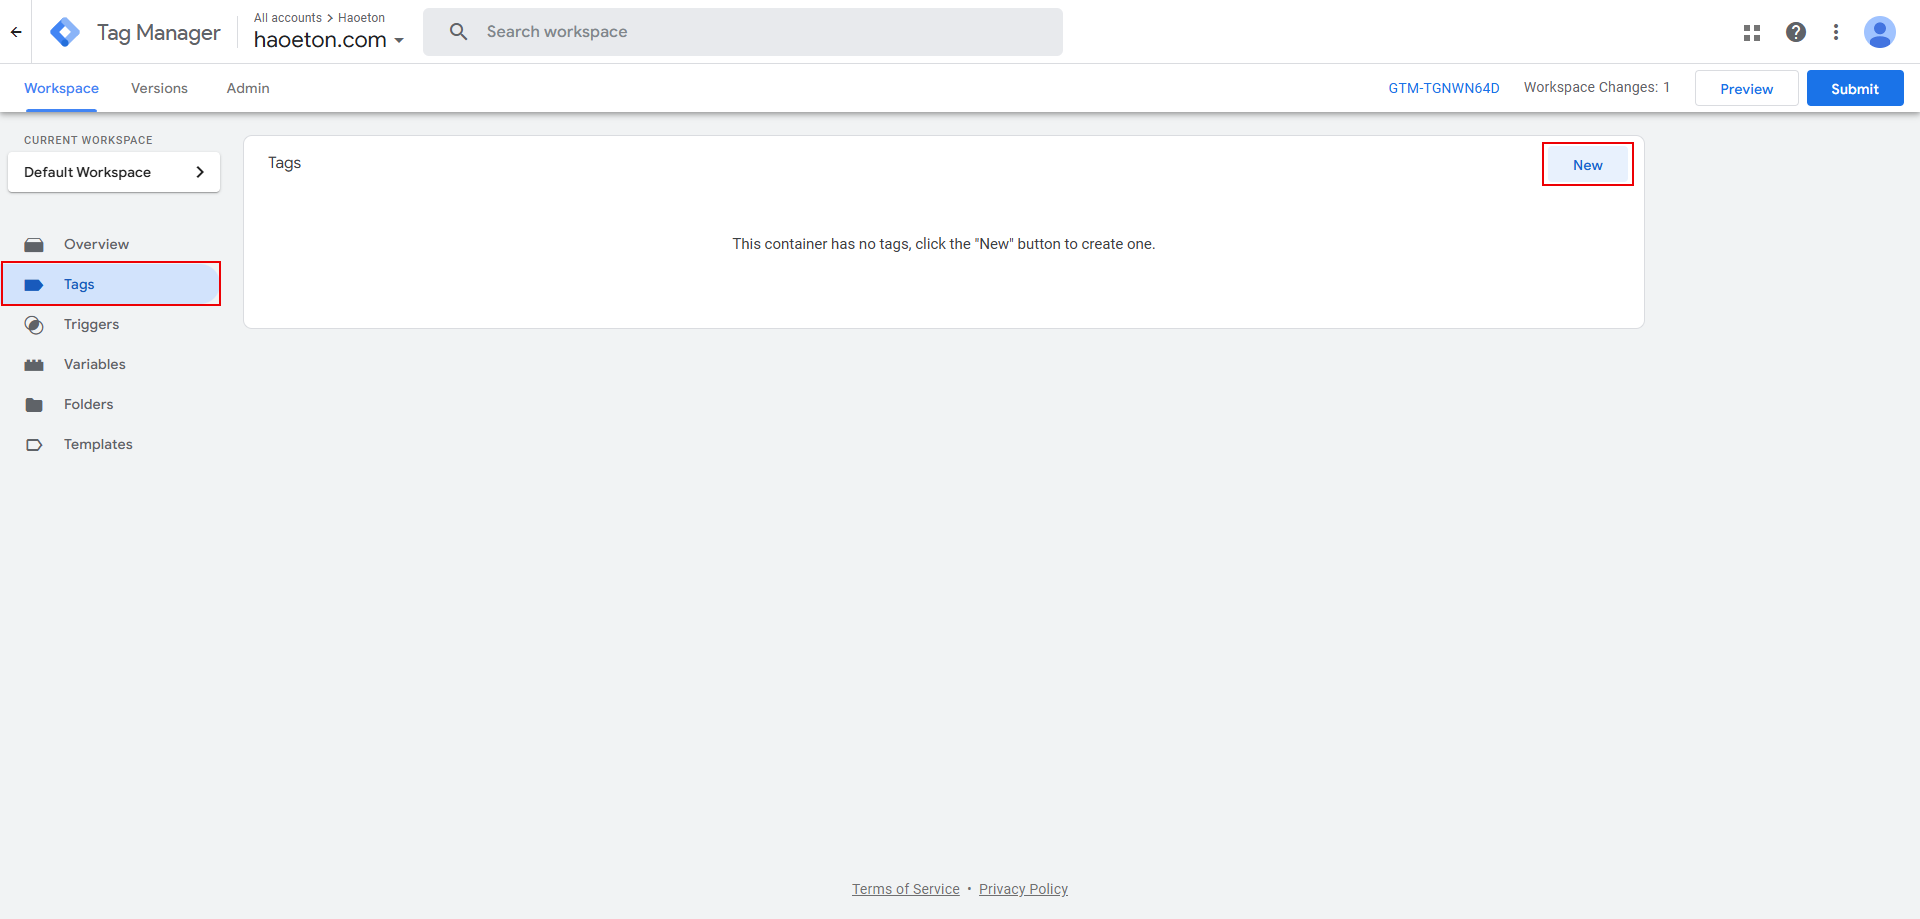Expand the haeoton.com container dropdown

329,40
